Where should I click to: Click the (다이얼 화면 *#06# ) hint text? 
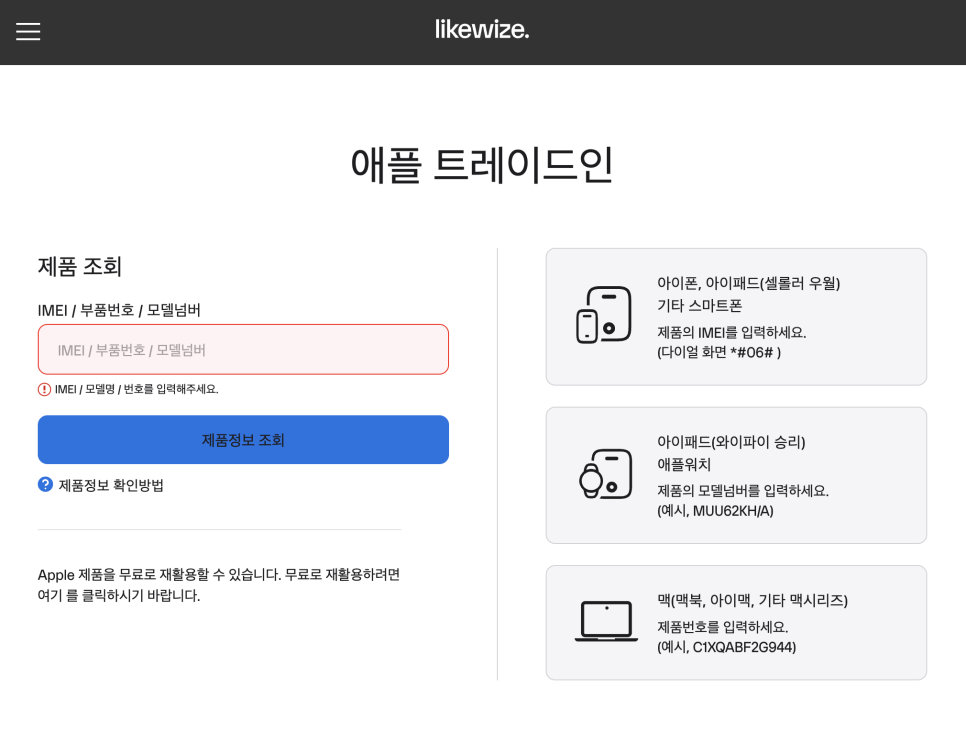tap(719, 352)
